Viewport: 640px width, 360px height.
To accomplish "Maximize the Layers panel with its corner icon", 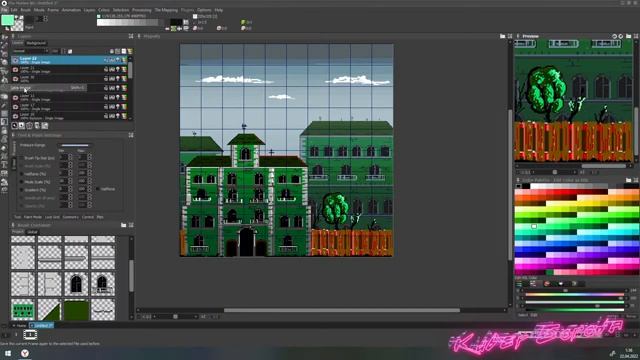I will pyautogui.click(x=131, y=36).
